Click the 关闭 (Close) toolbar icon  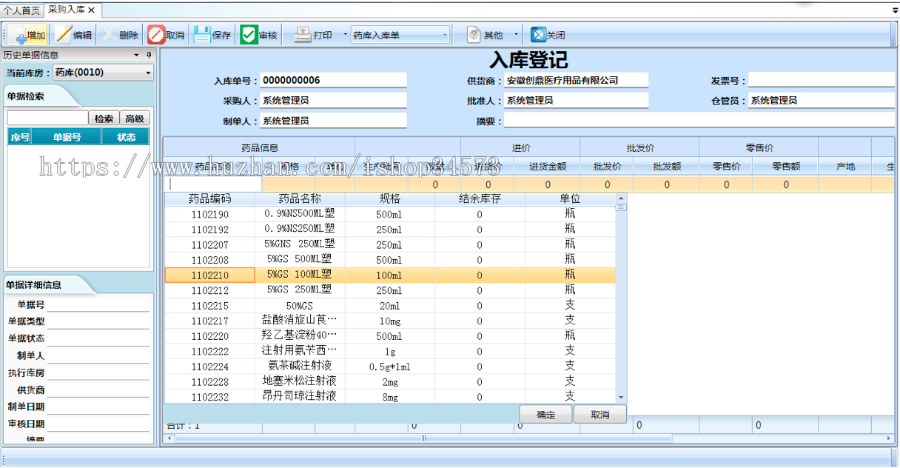coord(537,34)
